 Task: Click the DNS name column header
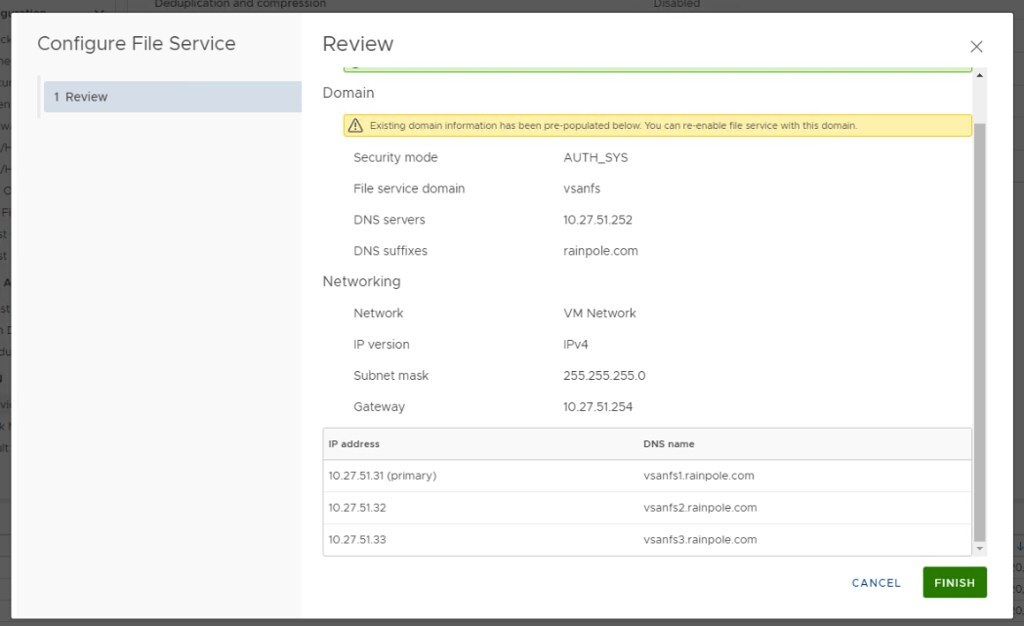(x=669, y=444)
